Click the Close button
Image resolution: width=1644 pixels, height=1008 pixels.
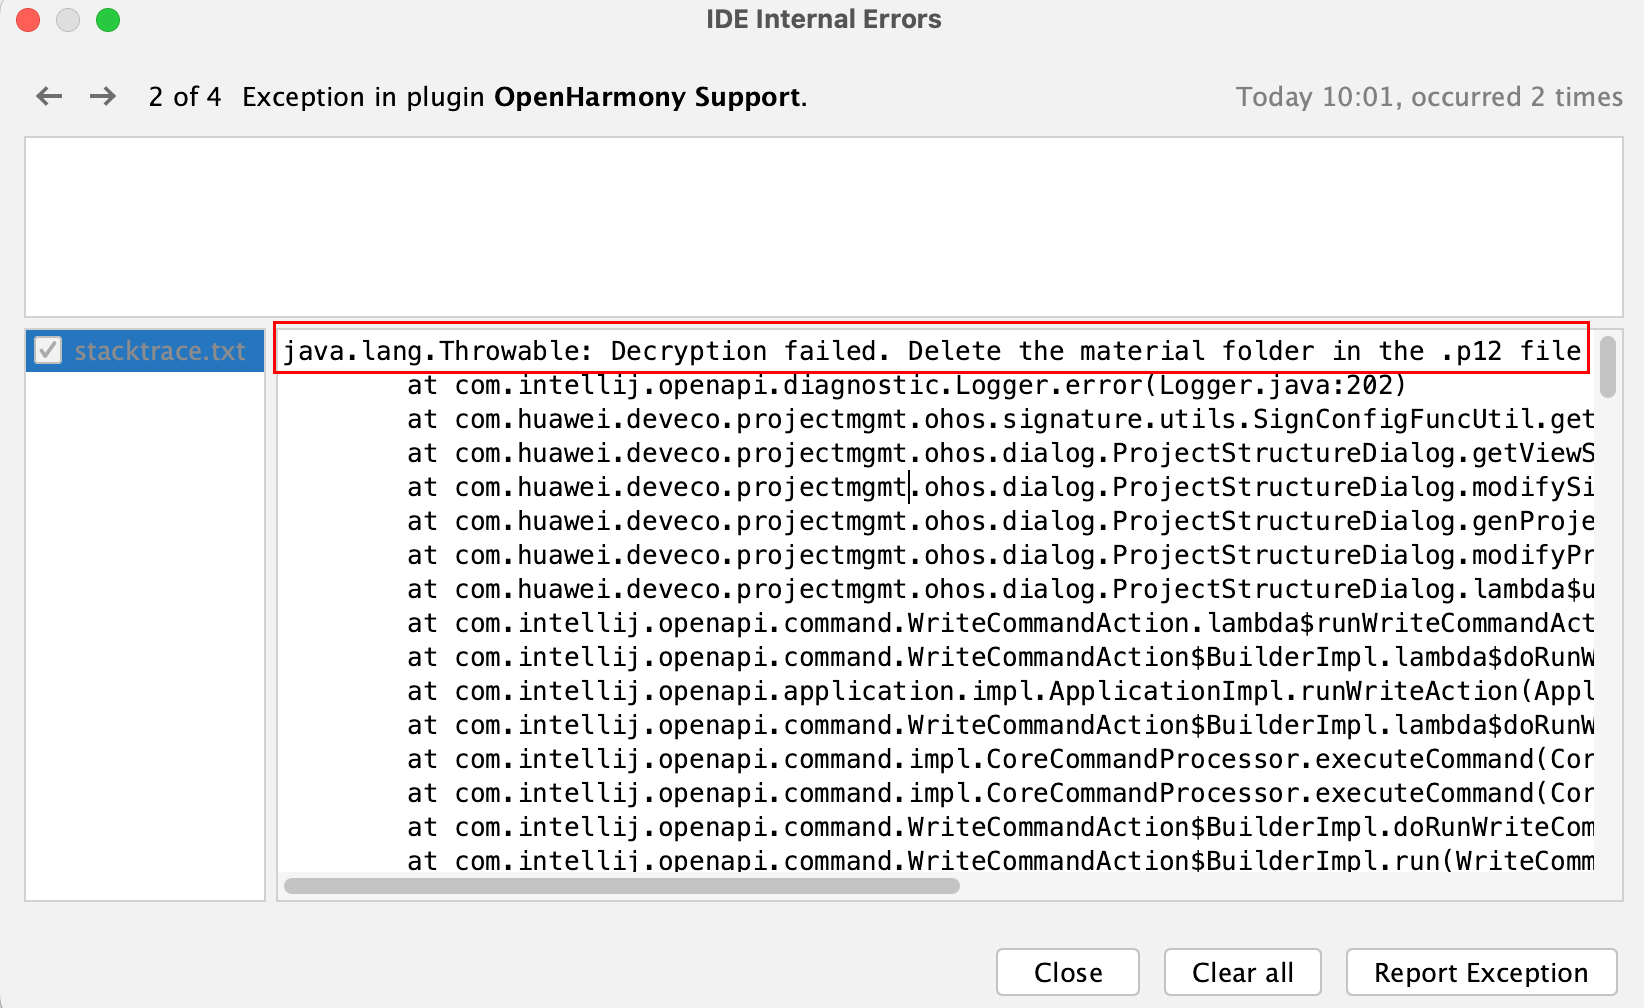point(1067,972)
